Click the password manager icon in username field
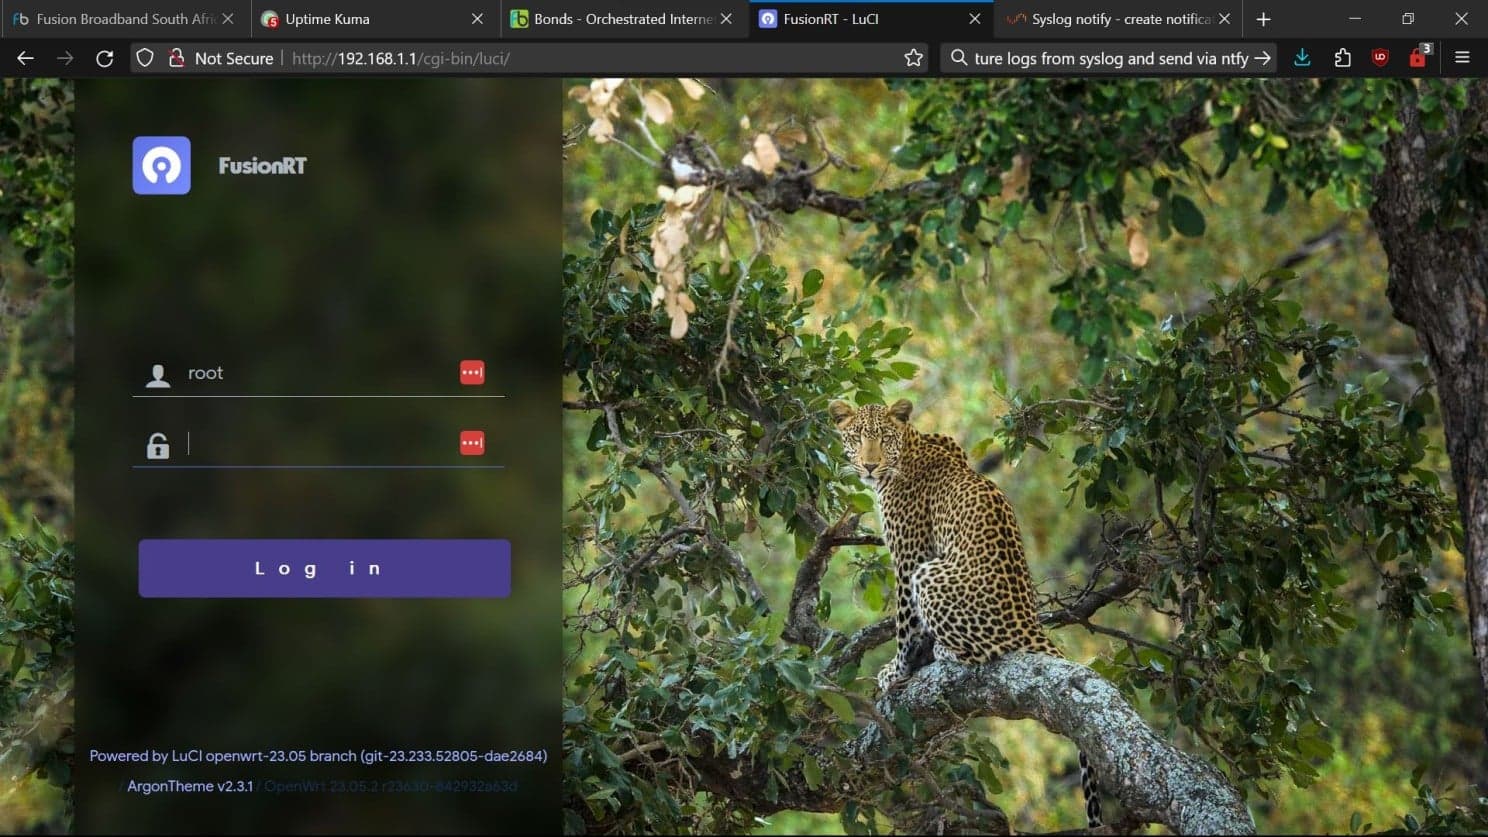The image size is (1488, 837). [472, 373]
